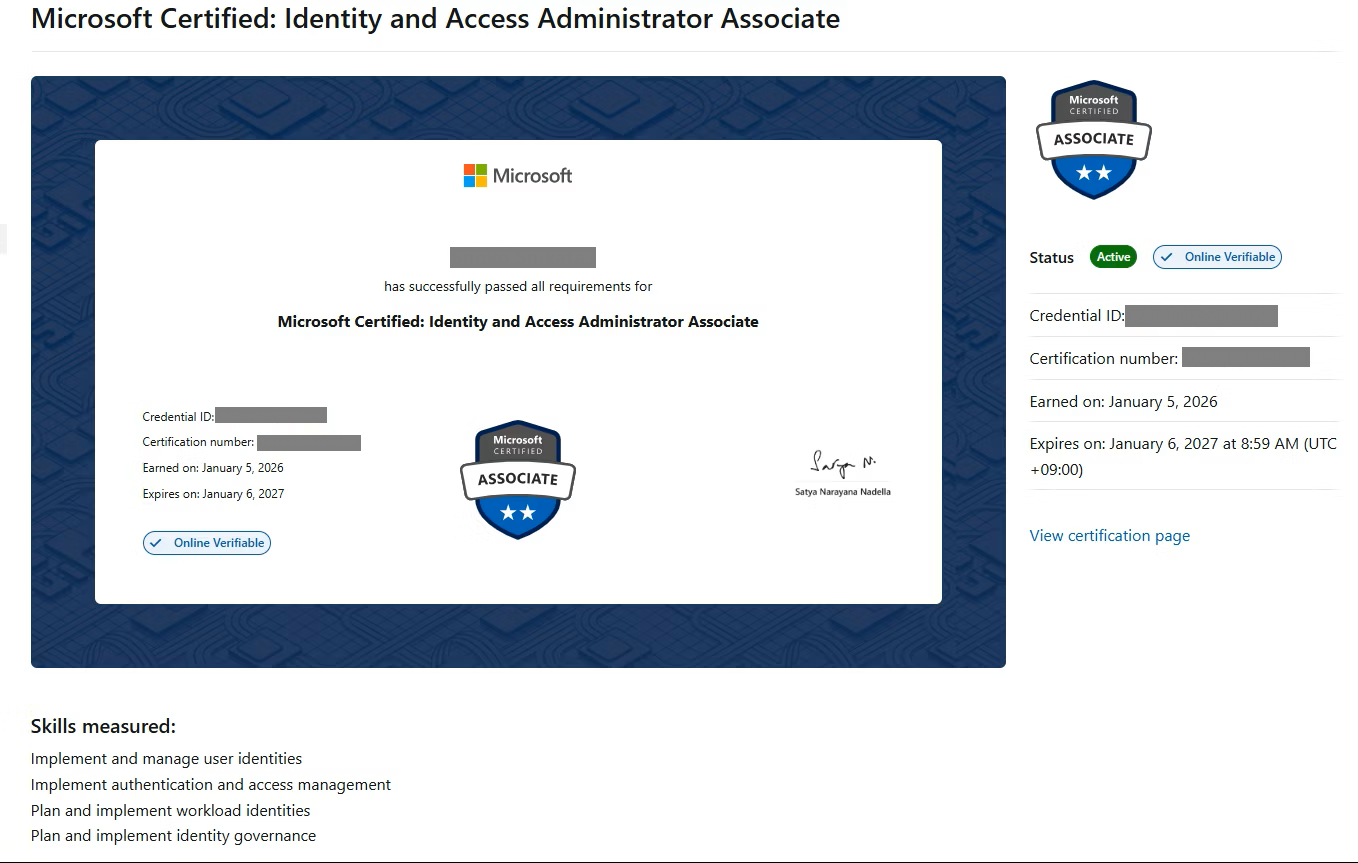Open the View certification page link
1358x863 pixels.
pos(1109,536)
